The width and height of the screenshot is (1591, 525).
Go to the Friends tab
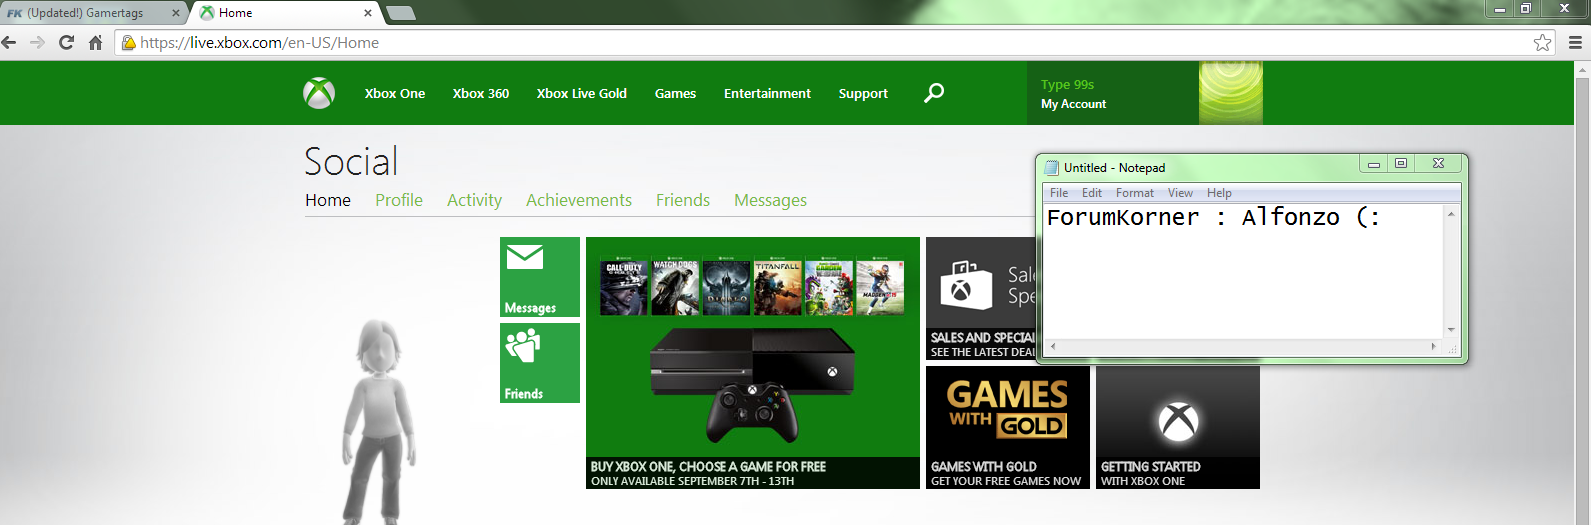pyautogui.click(x=683, y=200)
